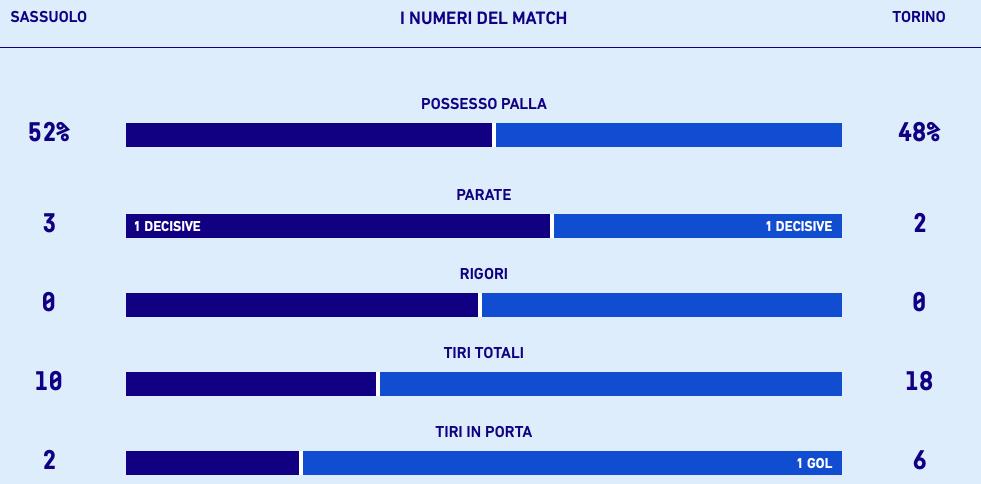
Task: Click Torino's RIGORI bar segment
Action: point(661,305)
